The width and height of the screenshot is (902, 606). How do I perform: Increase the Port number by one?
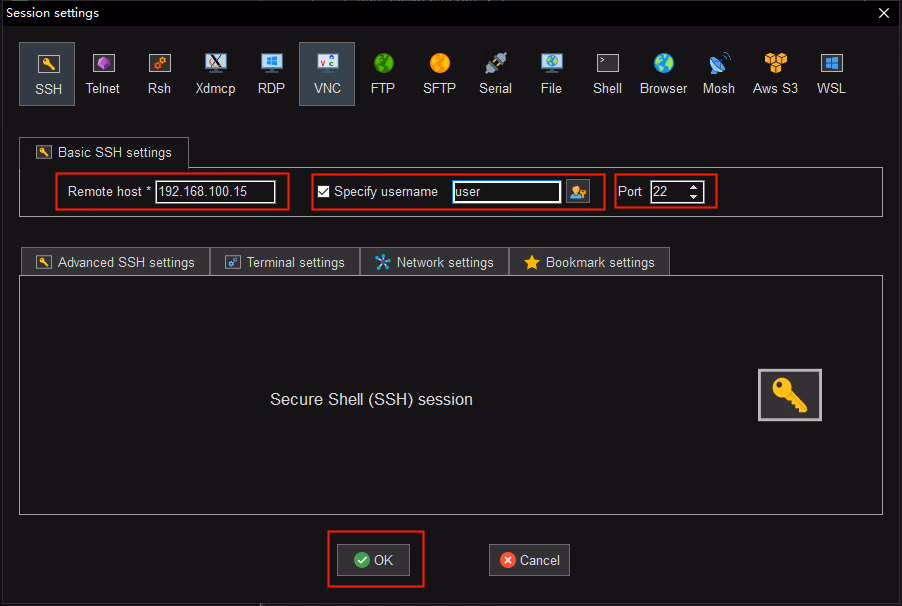pos(694,187)
